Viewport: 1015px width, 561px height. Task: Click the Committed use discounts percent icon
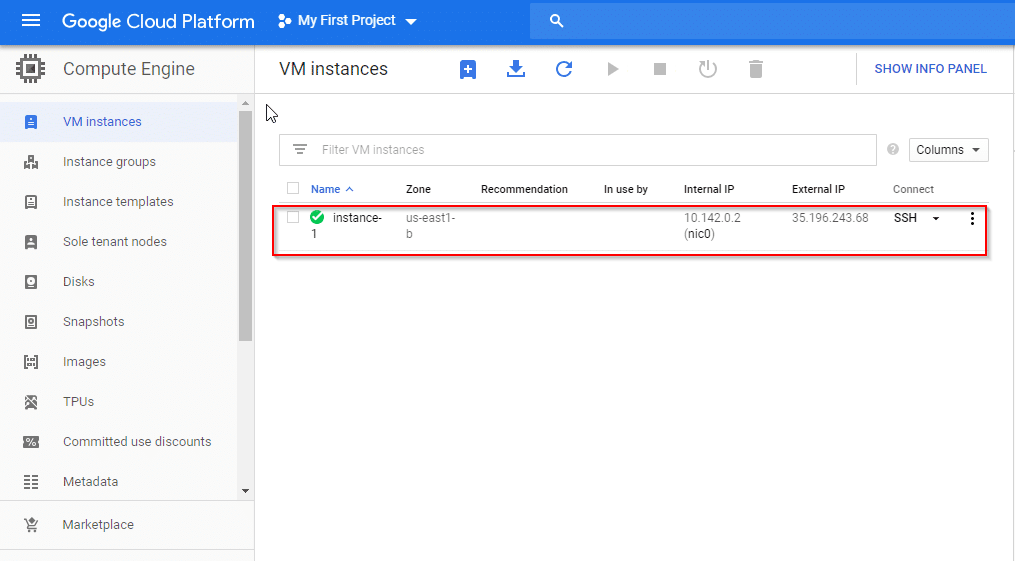click(x=30, y=442)
